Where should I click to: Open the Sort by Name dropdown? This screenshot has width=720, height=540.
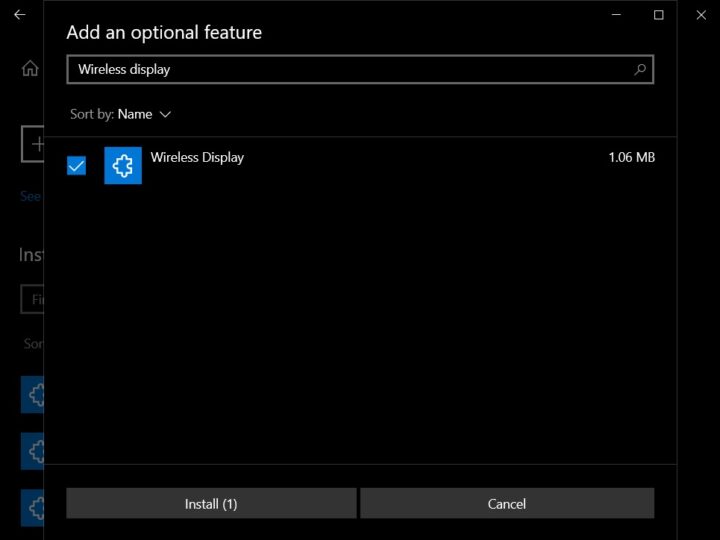point(144,114)
